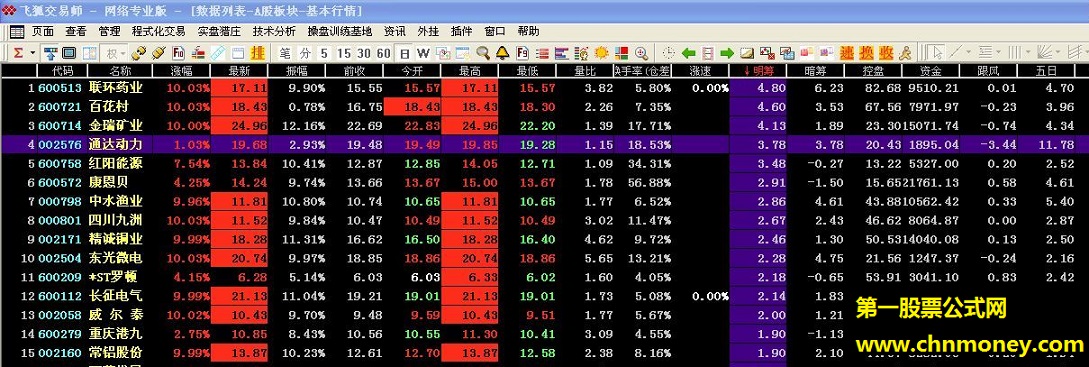Click the zoom magnifier with plus icon
The height and width of the screenshot is (367, 1089).
coord(641,53)
